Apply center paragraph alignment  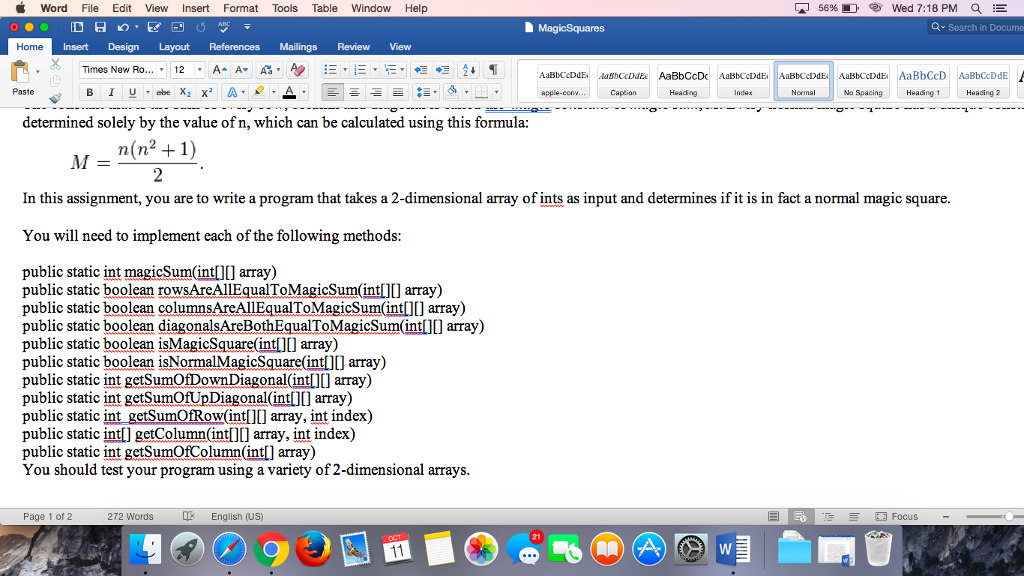click(x=354, y=92)
